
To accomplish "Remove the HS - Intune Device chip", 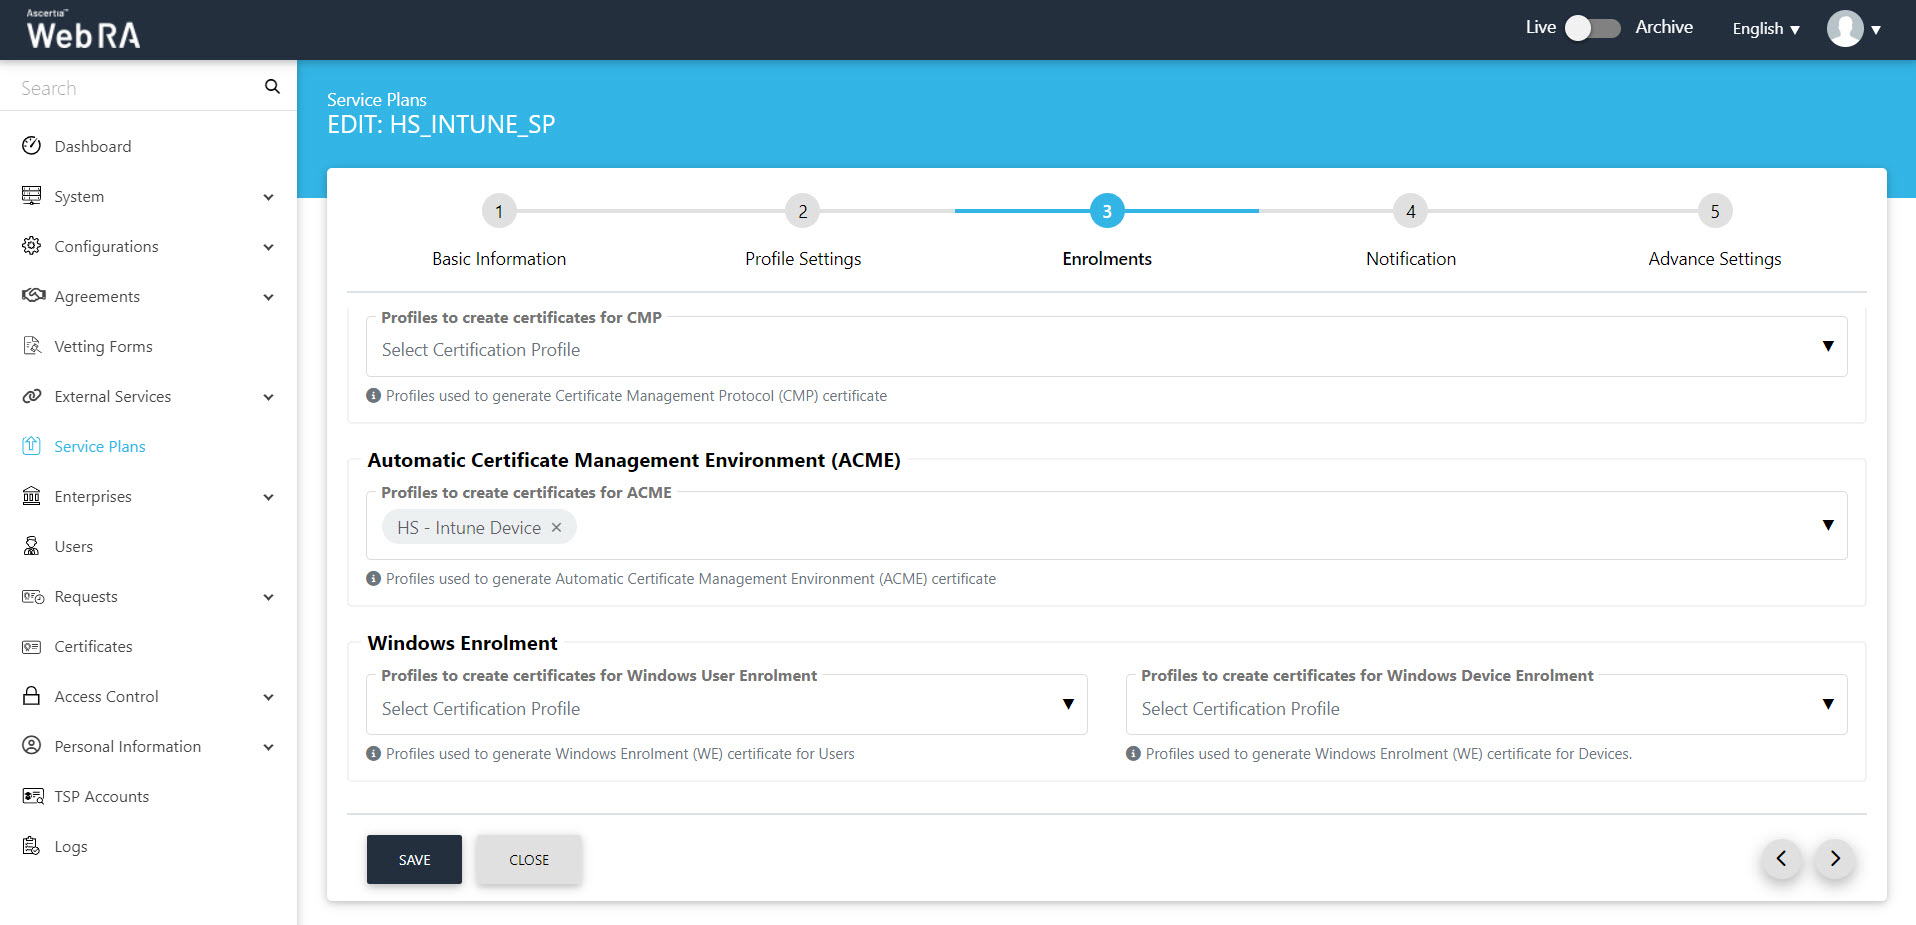I will (557, 527).
